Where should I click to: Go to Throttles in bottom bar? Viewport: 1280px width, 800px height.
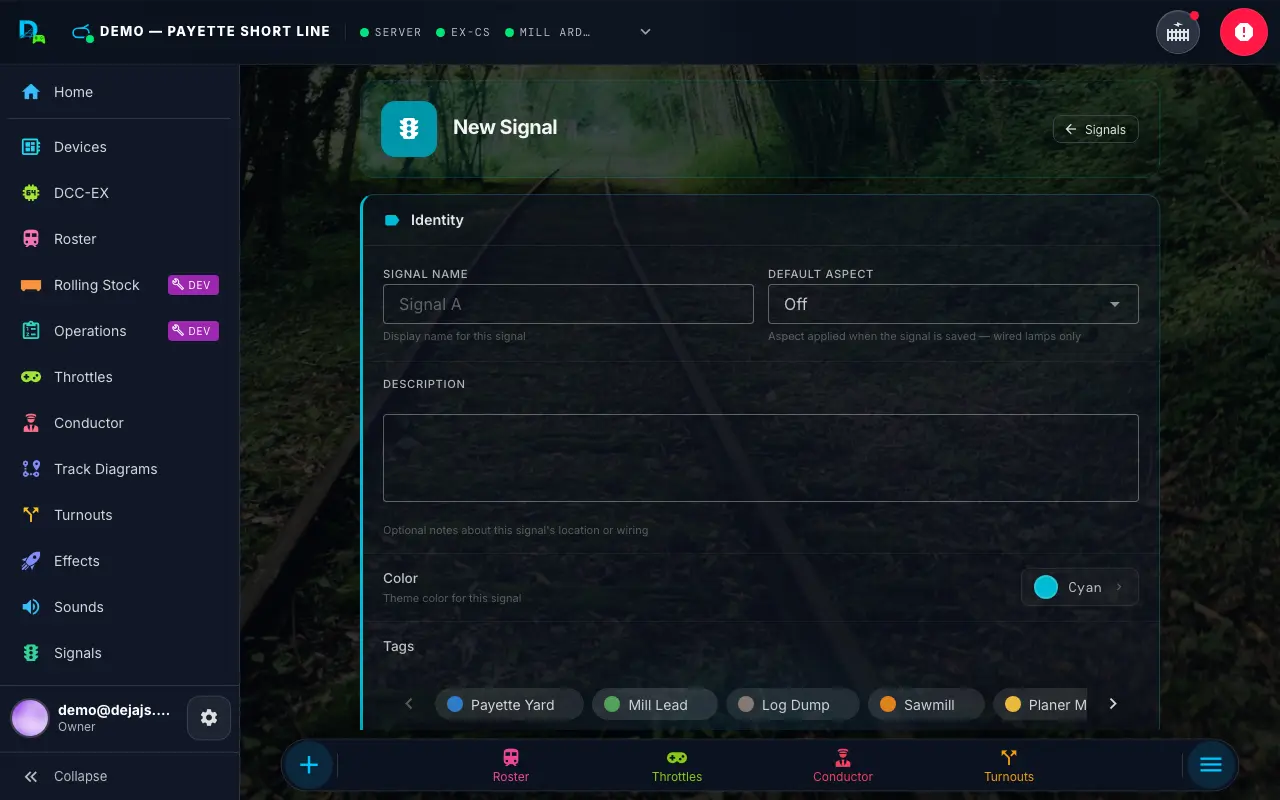(677, 766)
